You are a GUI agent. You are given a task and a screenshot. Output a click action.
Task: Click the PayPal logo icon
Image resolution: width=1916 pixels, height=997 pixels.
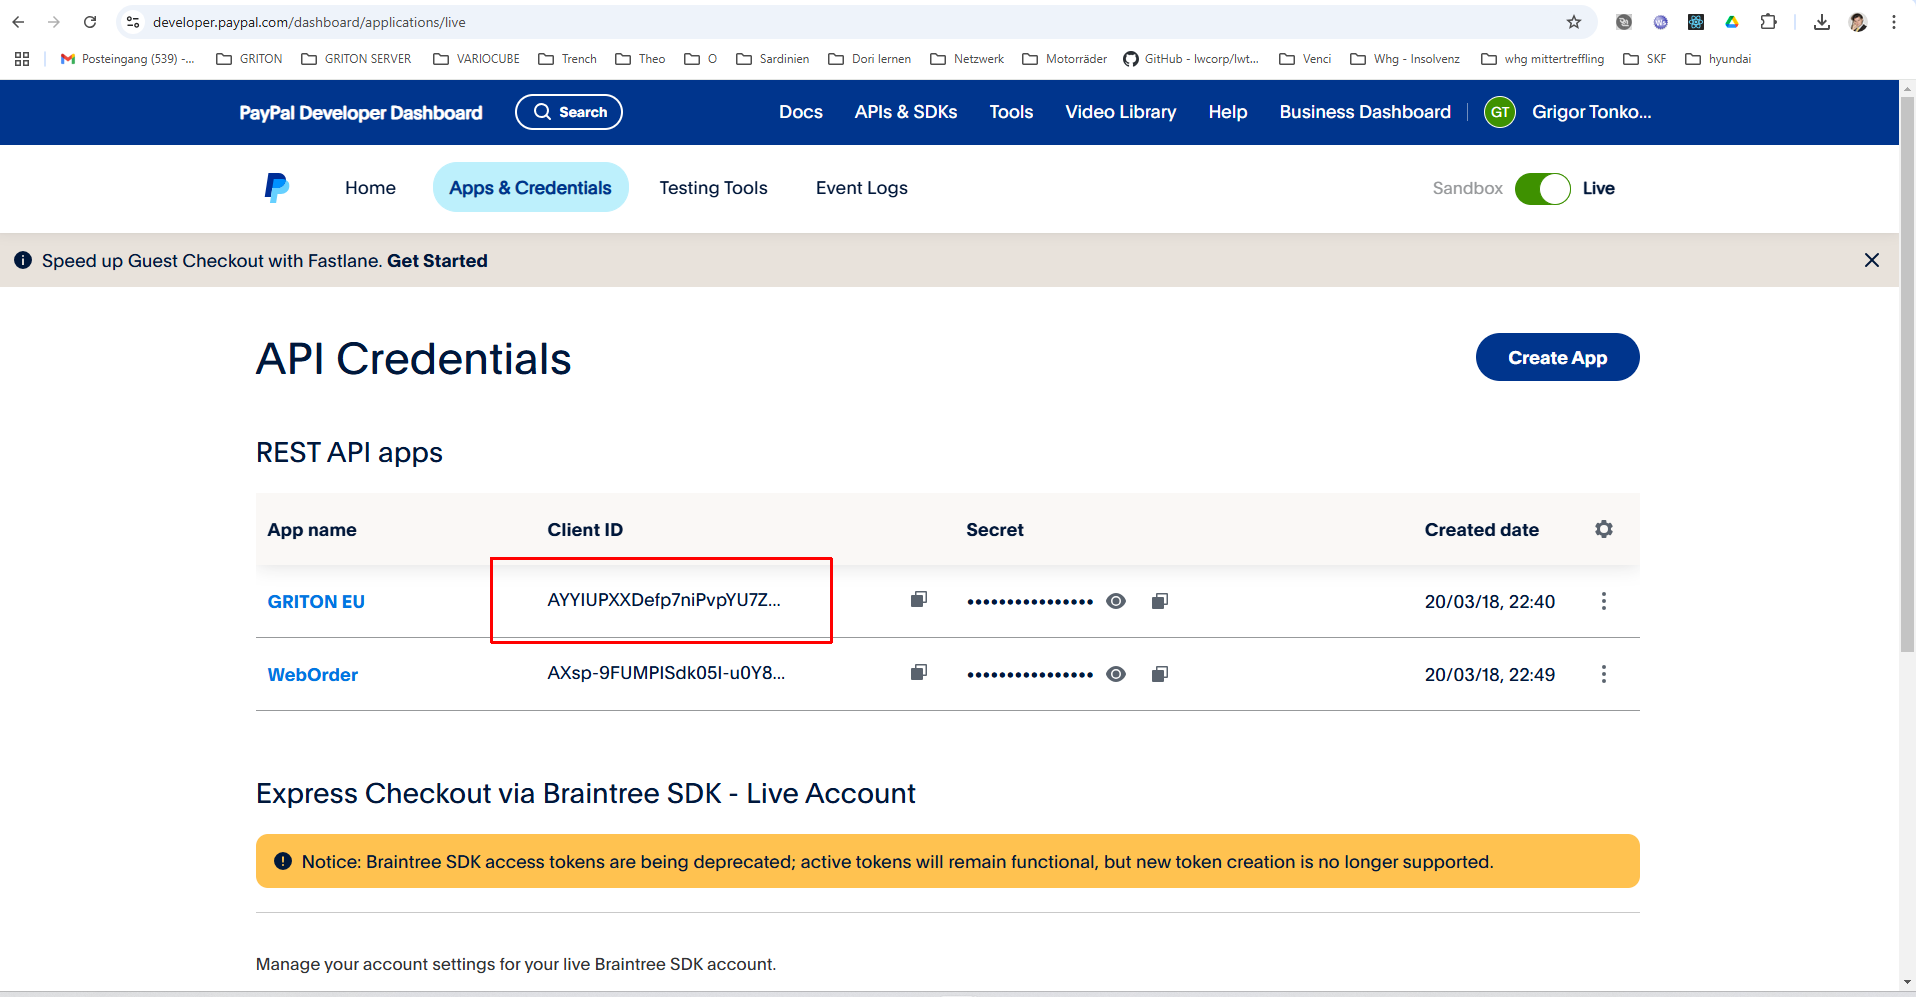point(277,187)
